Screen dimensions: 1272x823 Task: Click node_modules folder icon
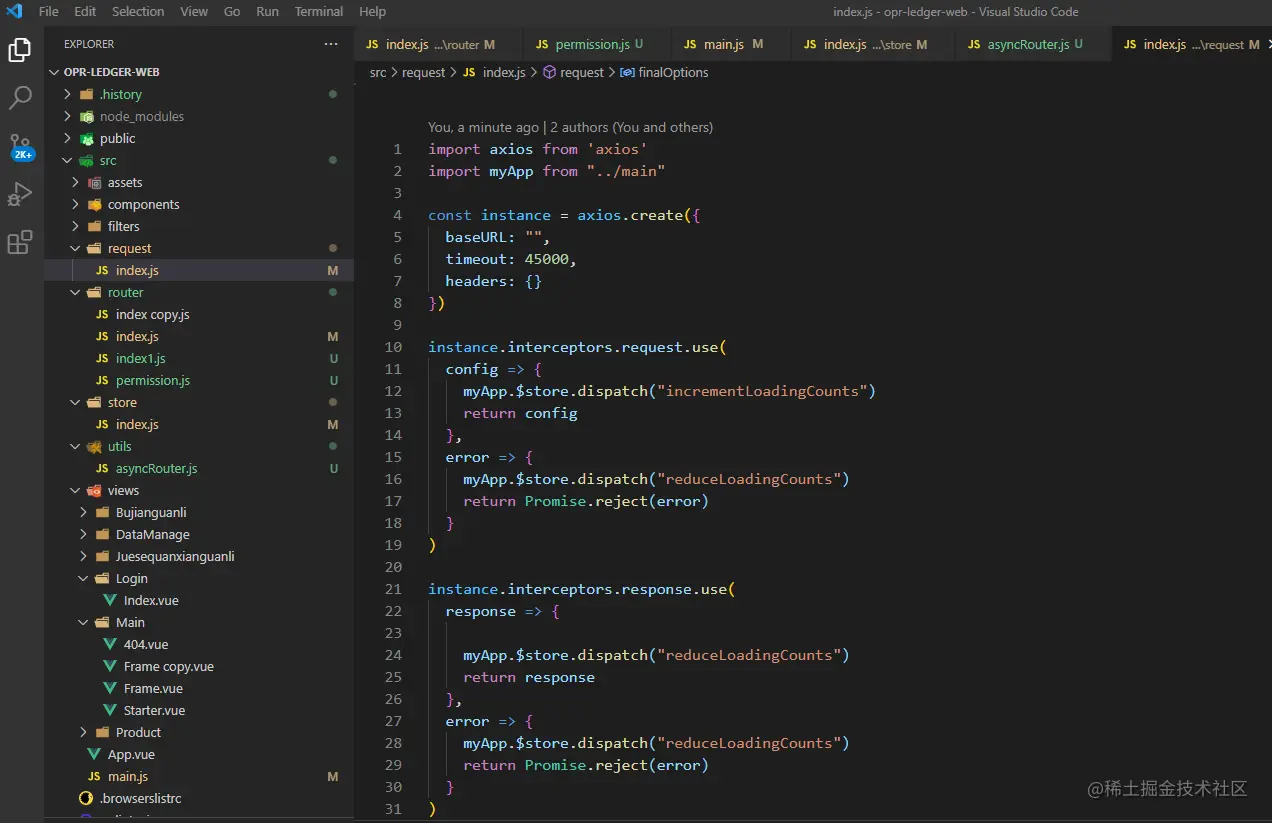[87, 116]
